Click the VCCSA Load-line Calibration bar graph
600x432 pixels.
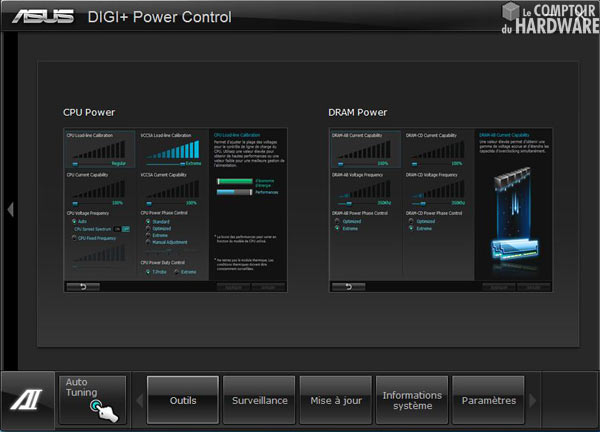172,151
